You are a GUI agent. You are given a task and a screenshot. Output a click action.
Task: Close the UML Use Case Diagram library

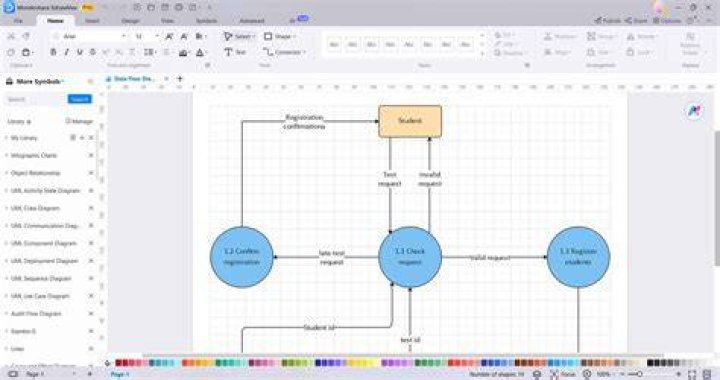(x=91, y=296)
